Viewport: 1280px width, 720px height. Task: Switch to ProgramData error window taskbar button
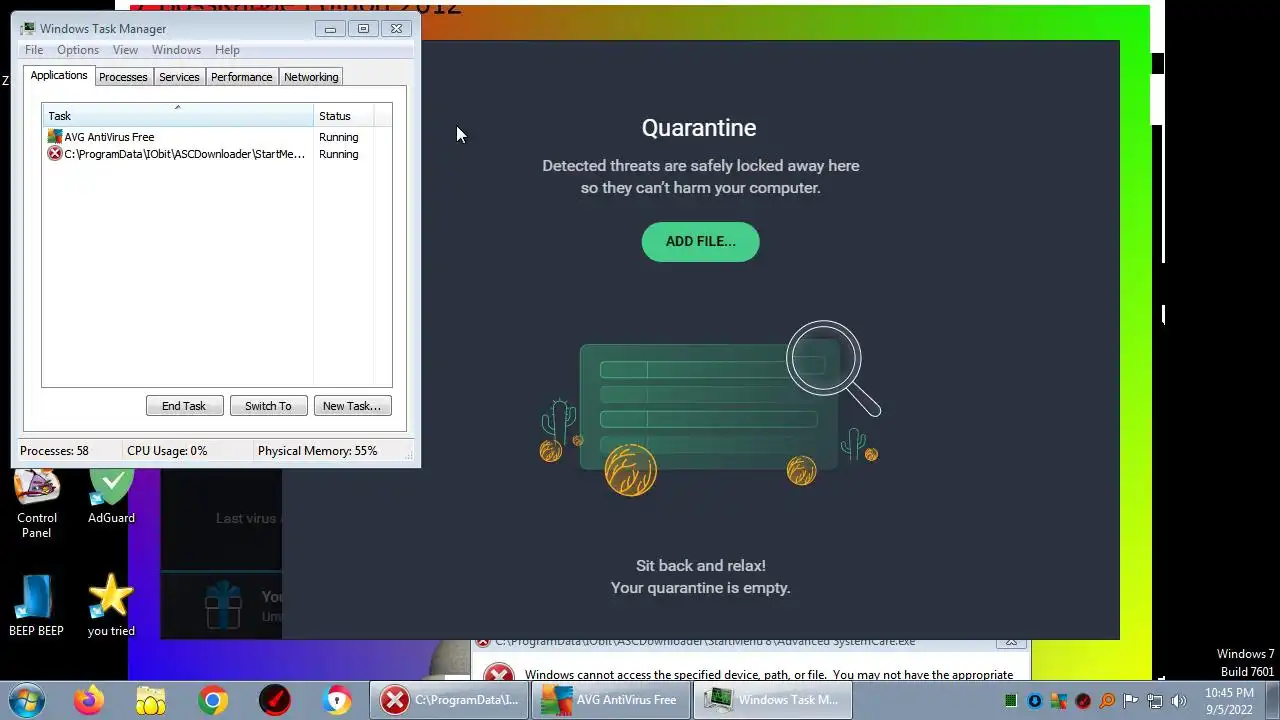click(x=450, y=700)
